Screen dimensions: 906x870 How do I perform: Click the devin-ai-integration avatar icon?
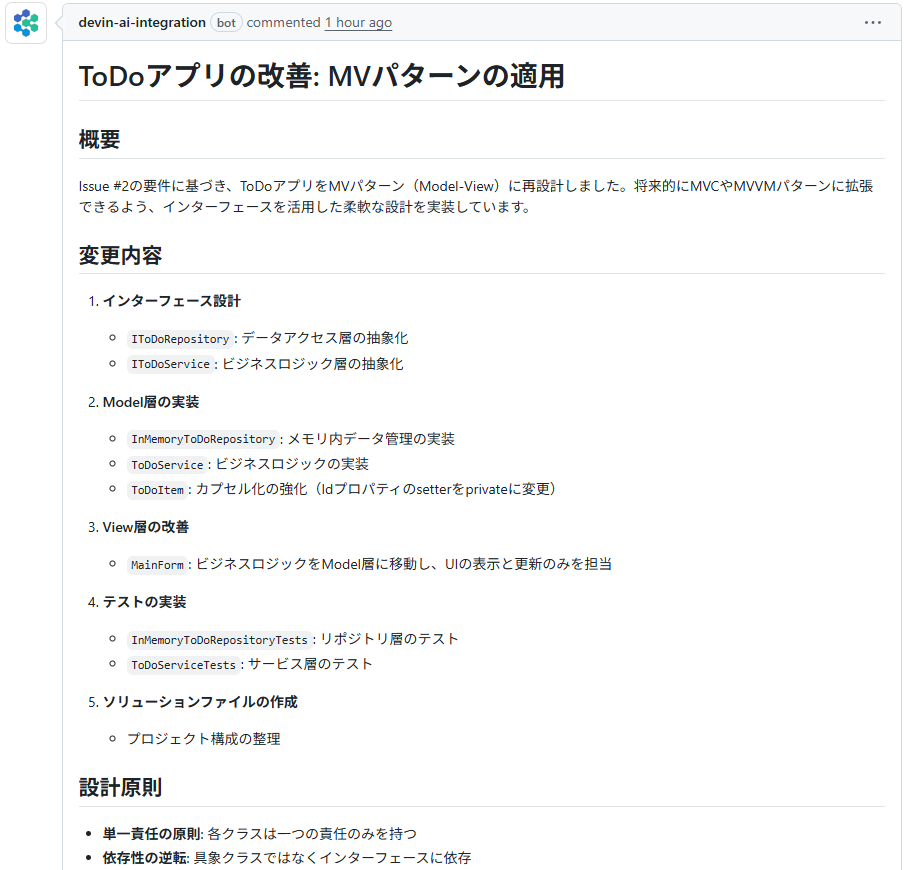pos(26,23)
